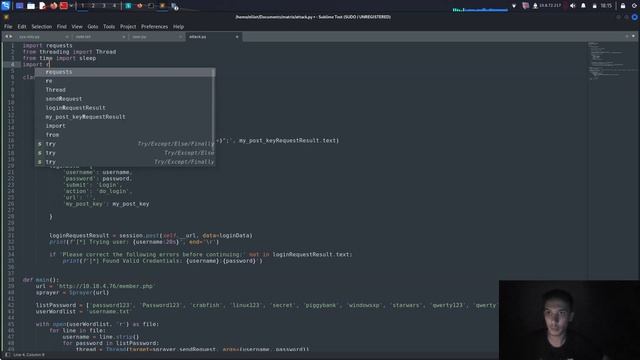
Task: Choose 'from' autocomplete suggestion
Action: [125, 135]
